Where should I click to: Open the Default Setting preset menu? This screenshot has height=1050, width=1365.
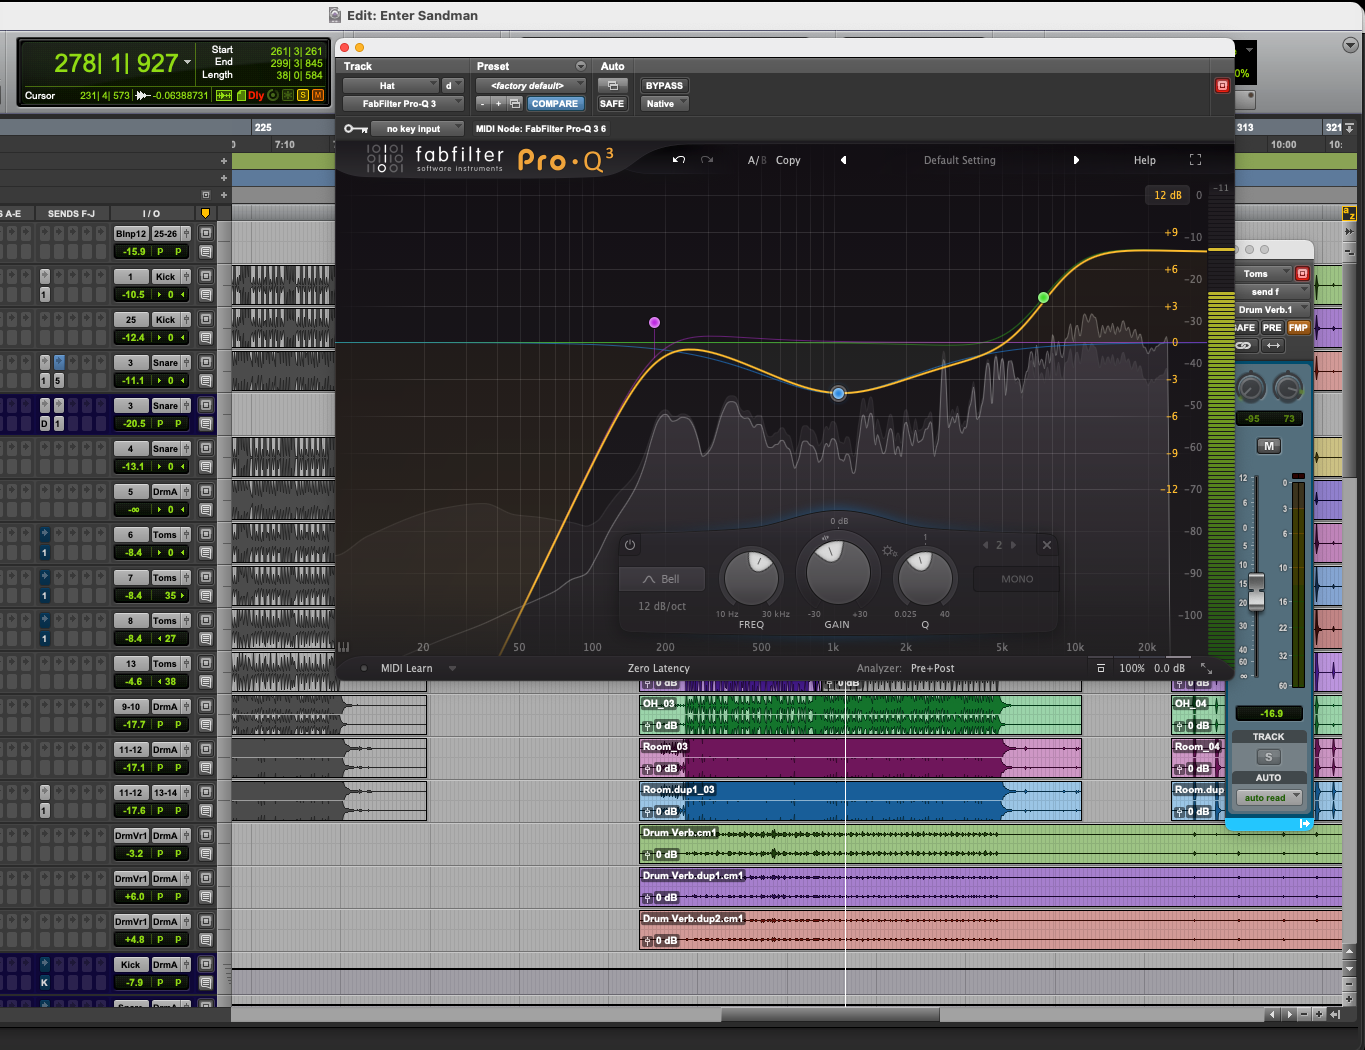click(x=960, y=160)
